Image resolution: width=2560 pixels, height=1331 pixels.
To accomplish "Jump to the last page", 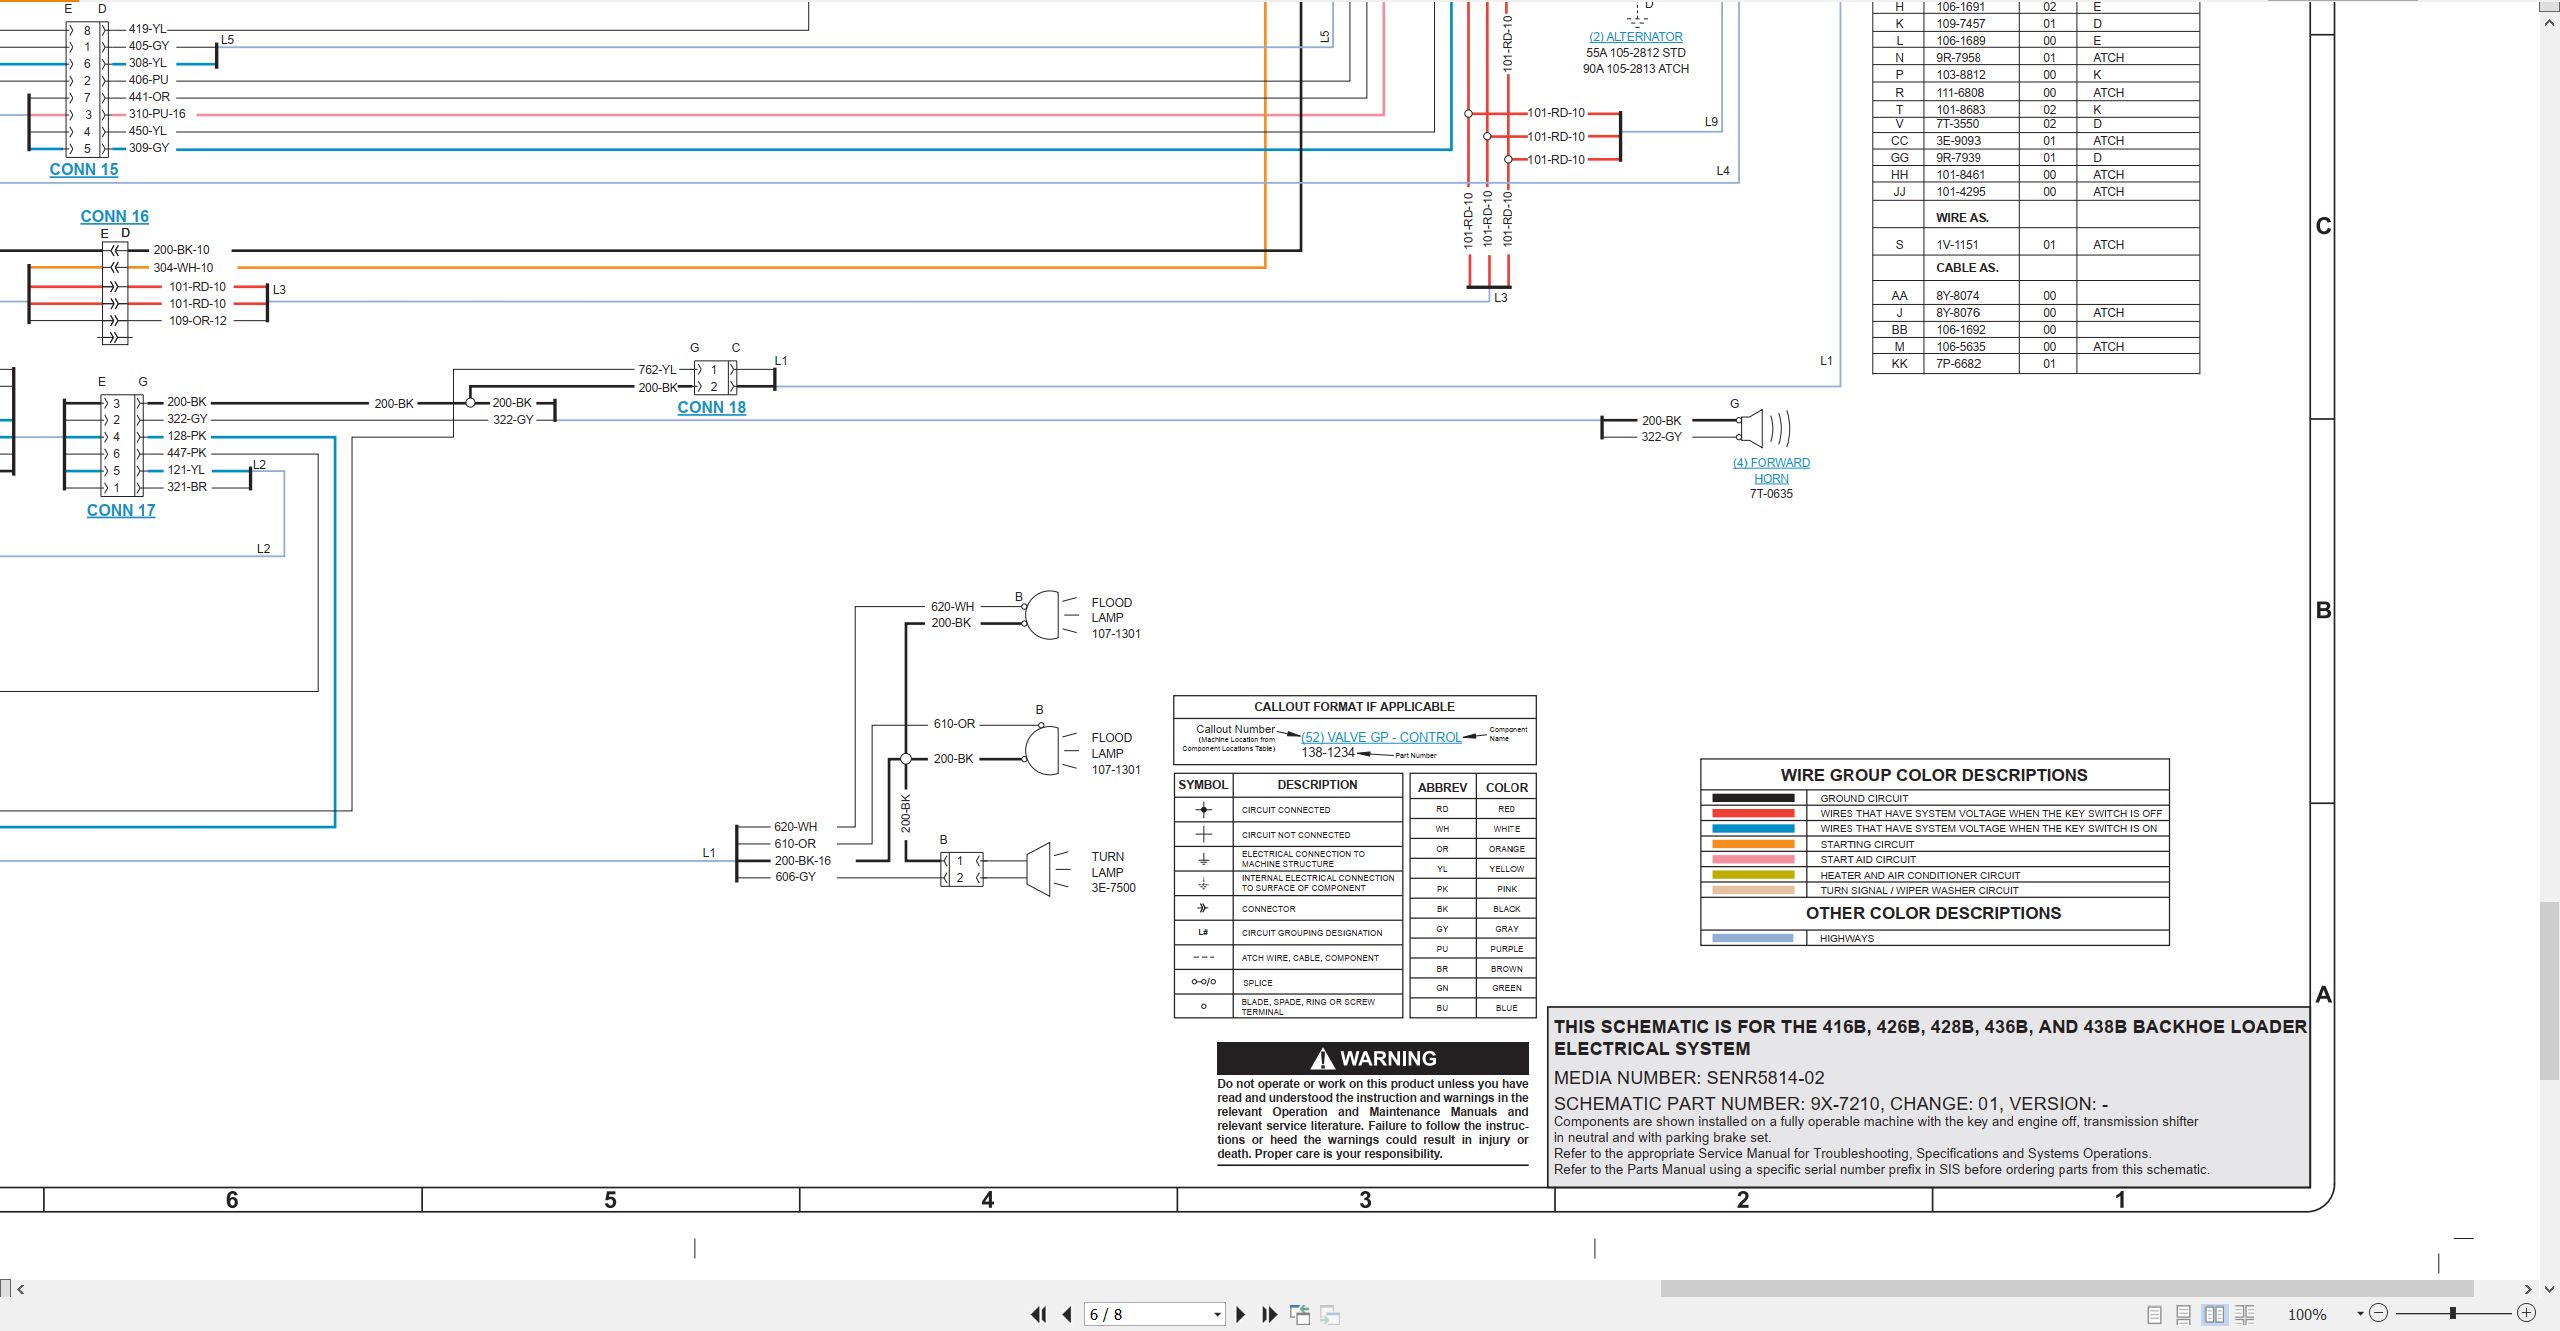I will (x=1270, y=1314).
